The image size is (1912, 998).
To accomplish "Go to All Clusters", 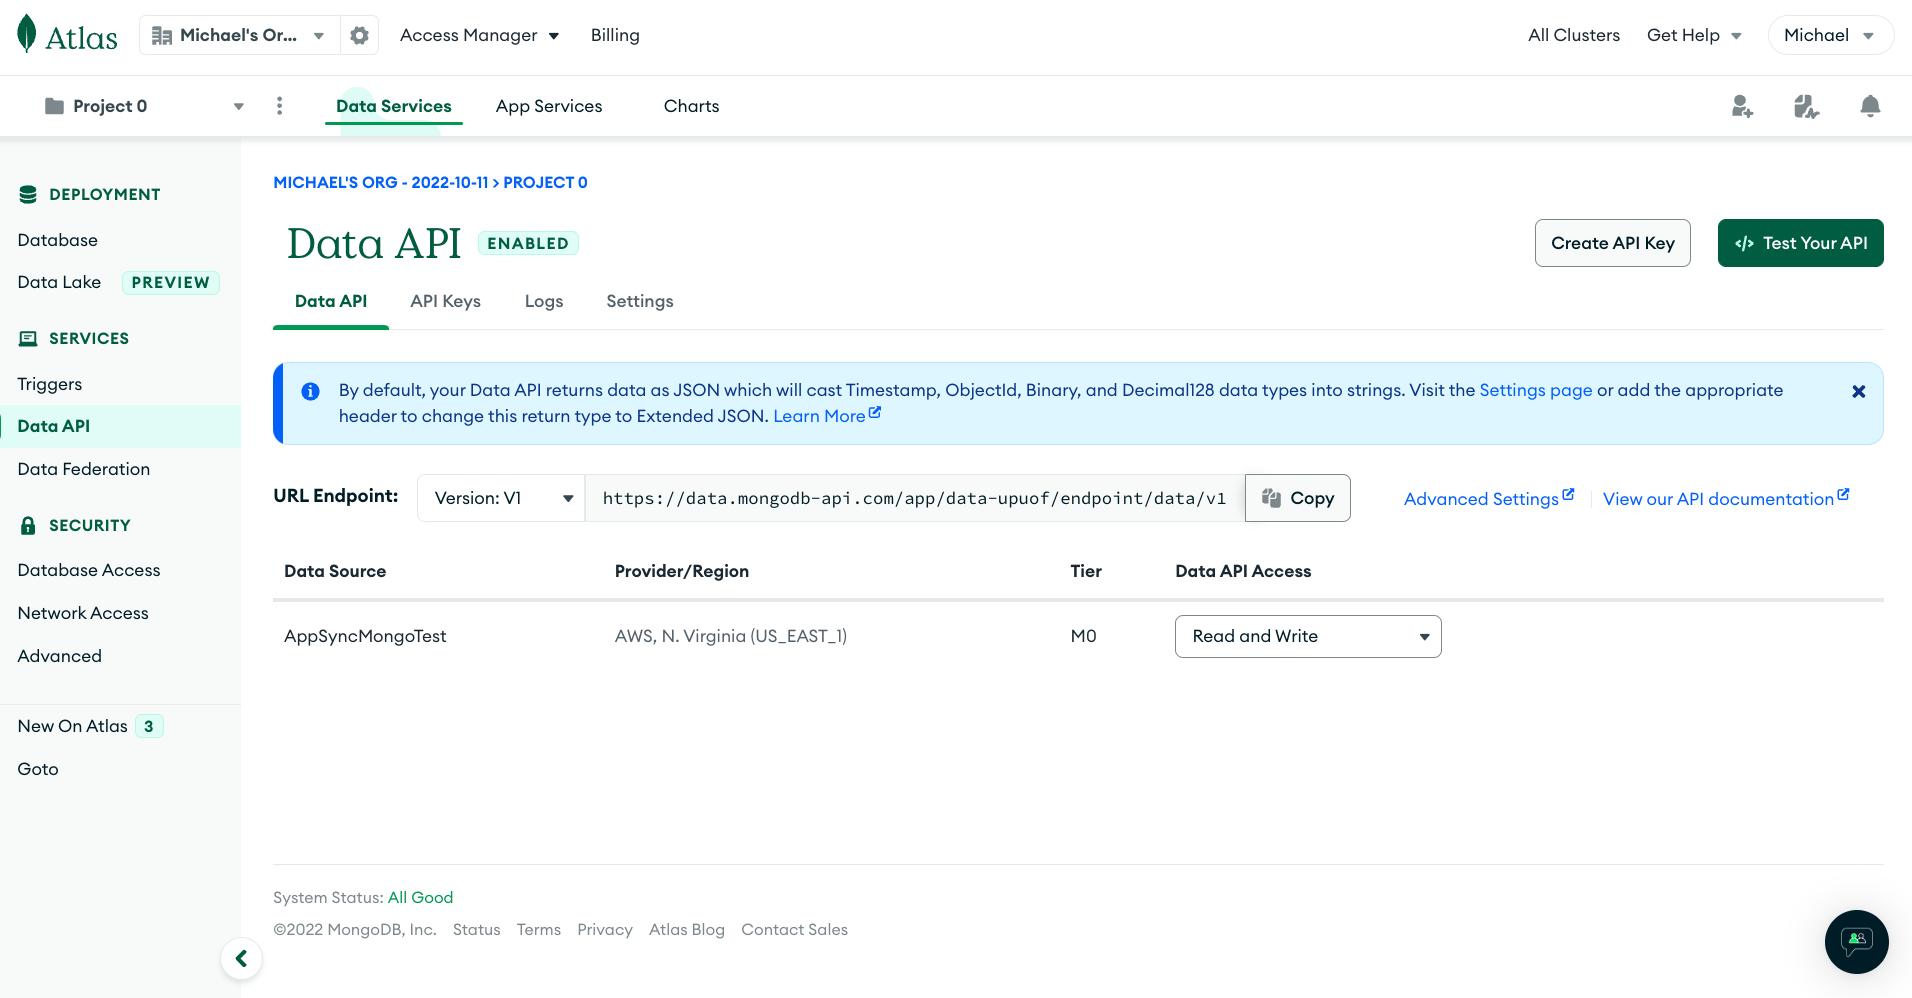I will click(x=1574, y=36).
